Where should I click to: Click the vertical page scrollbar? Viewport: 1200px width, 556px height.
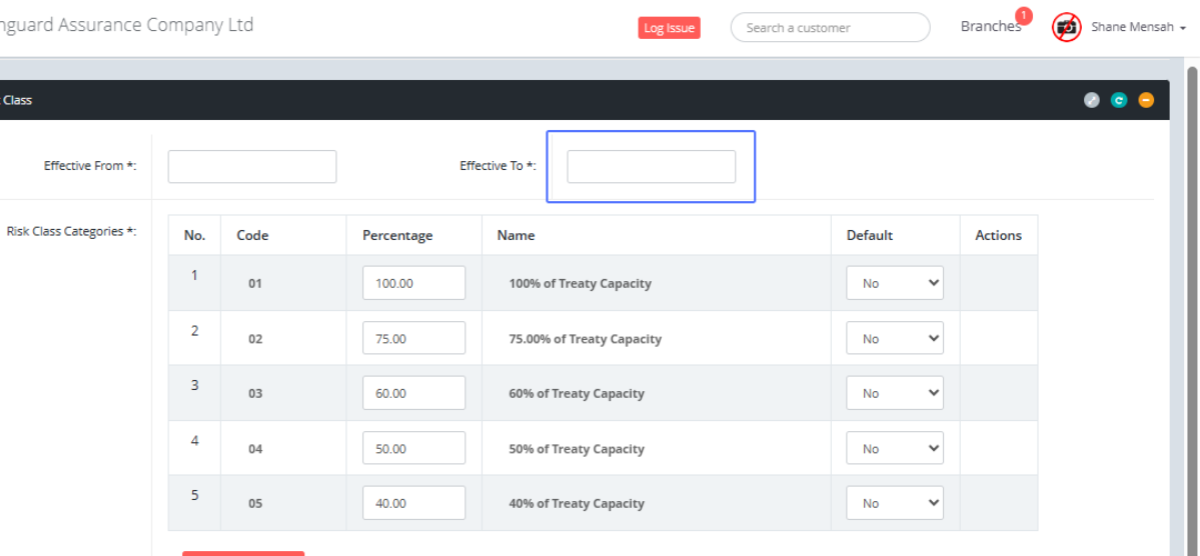1191,300
